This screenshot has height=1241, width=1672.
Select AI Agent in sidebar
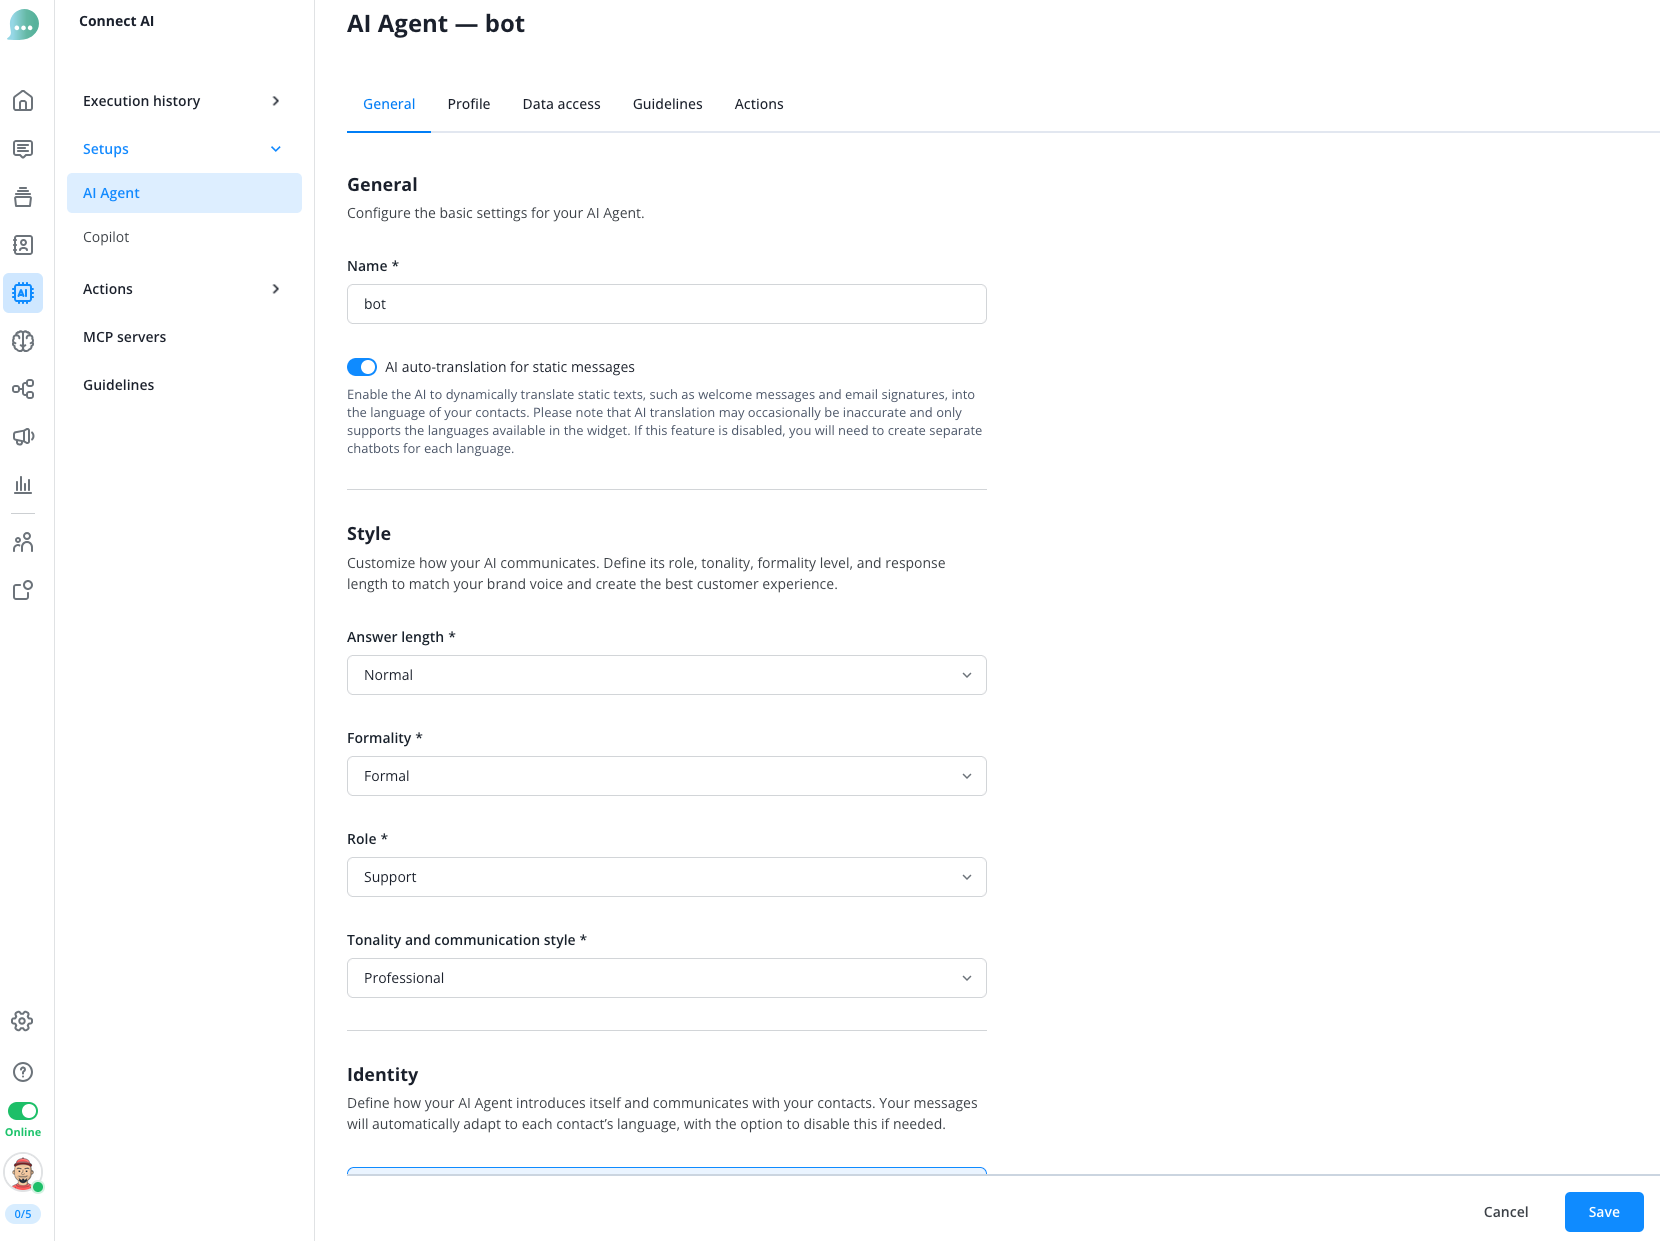click(x=184, y=193)
